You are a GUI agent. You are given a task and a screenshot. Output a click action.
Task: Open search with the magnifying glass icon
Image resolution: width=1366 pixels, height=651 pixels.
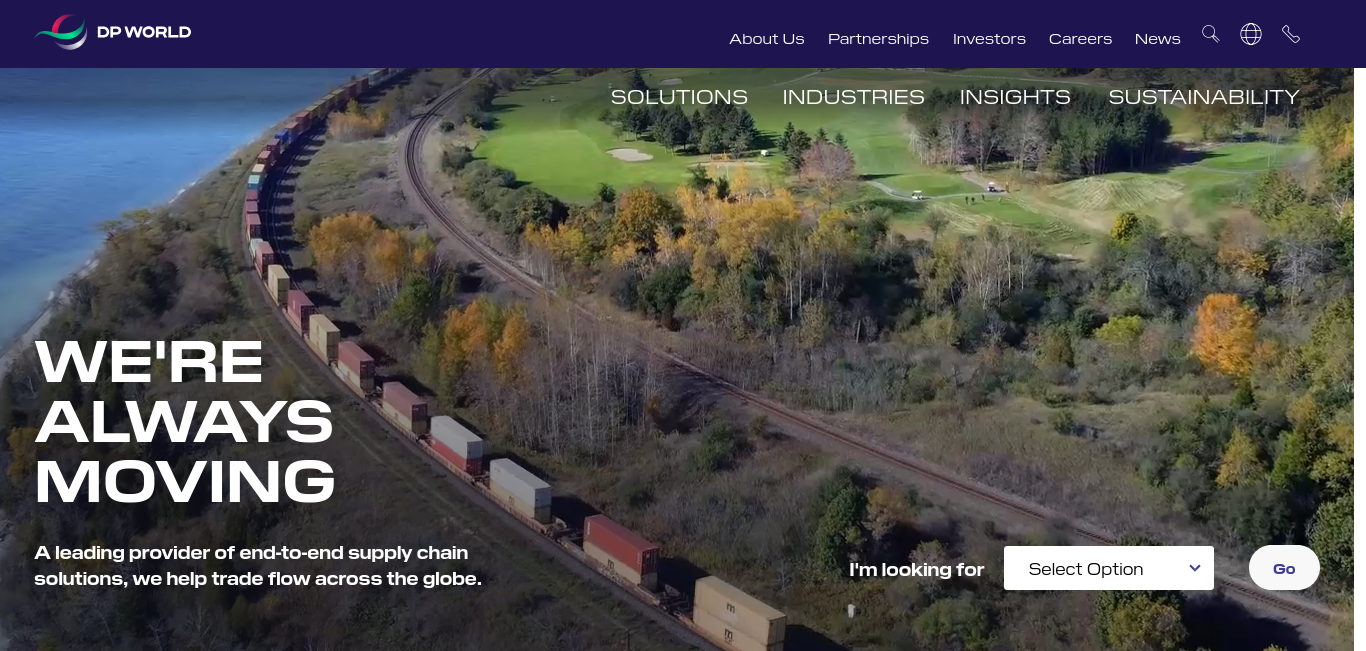1210,34
